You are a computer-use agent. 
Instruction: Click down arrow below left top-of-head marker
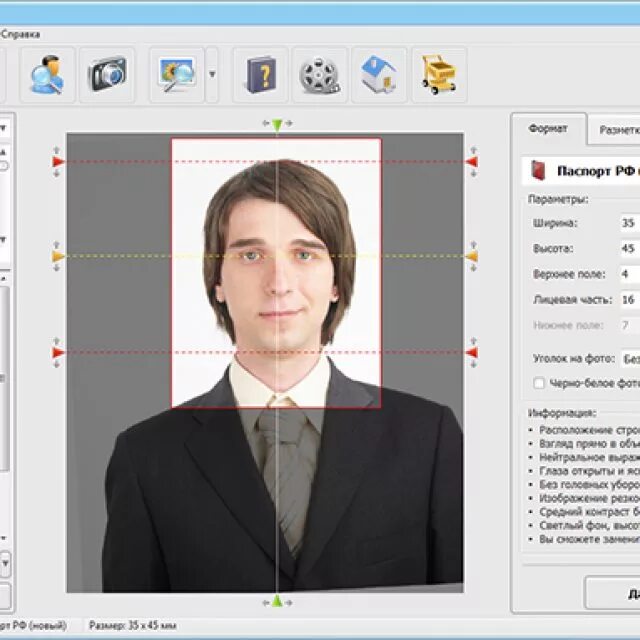(57, 174)
